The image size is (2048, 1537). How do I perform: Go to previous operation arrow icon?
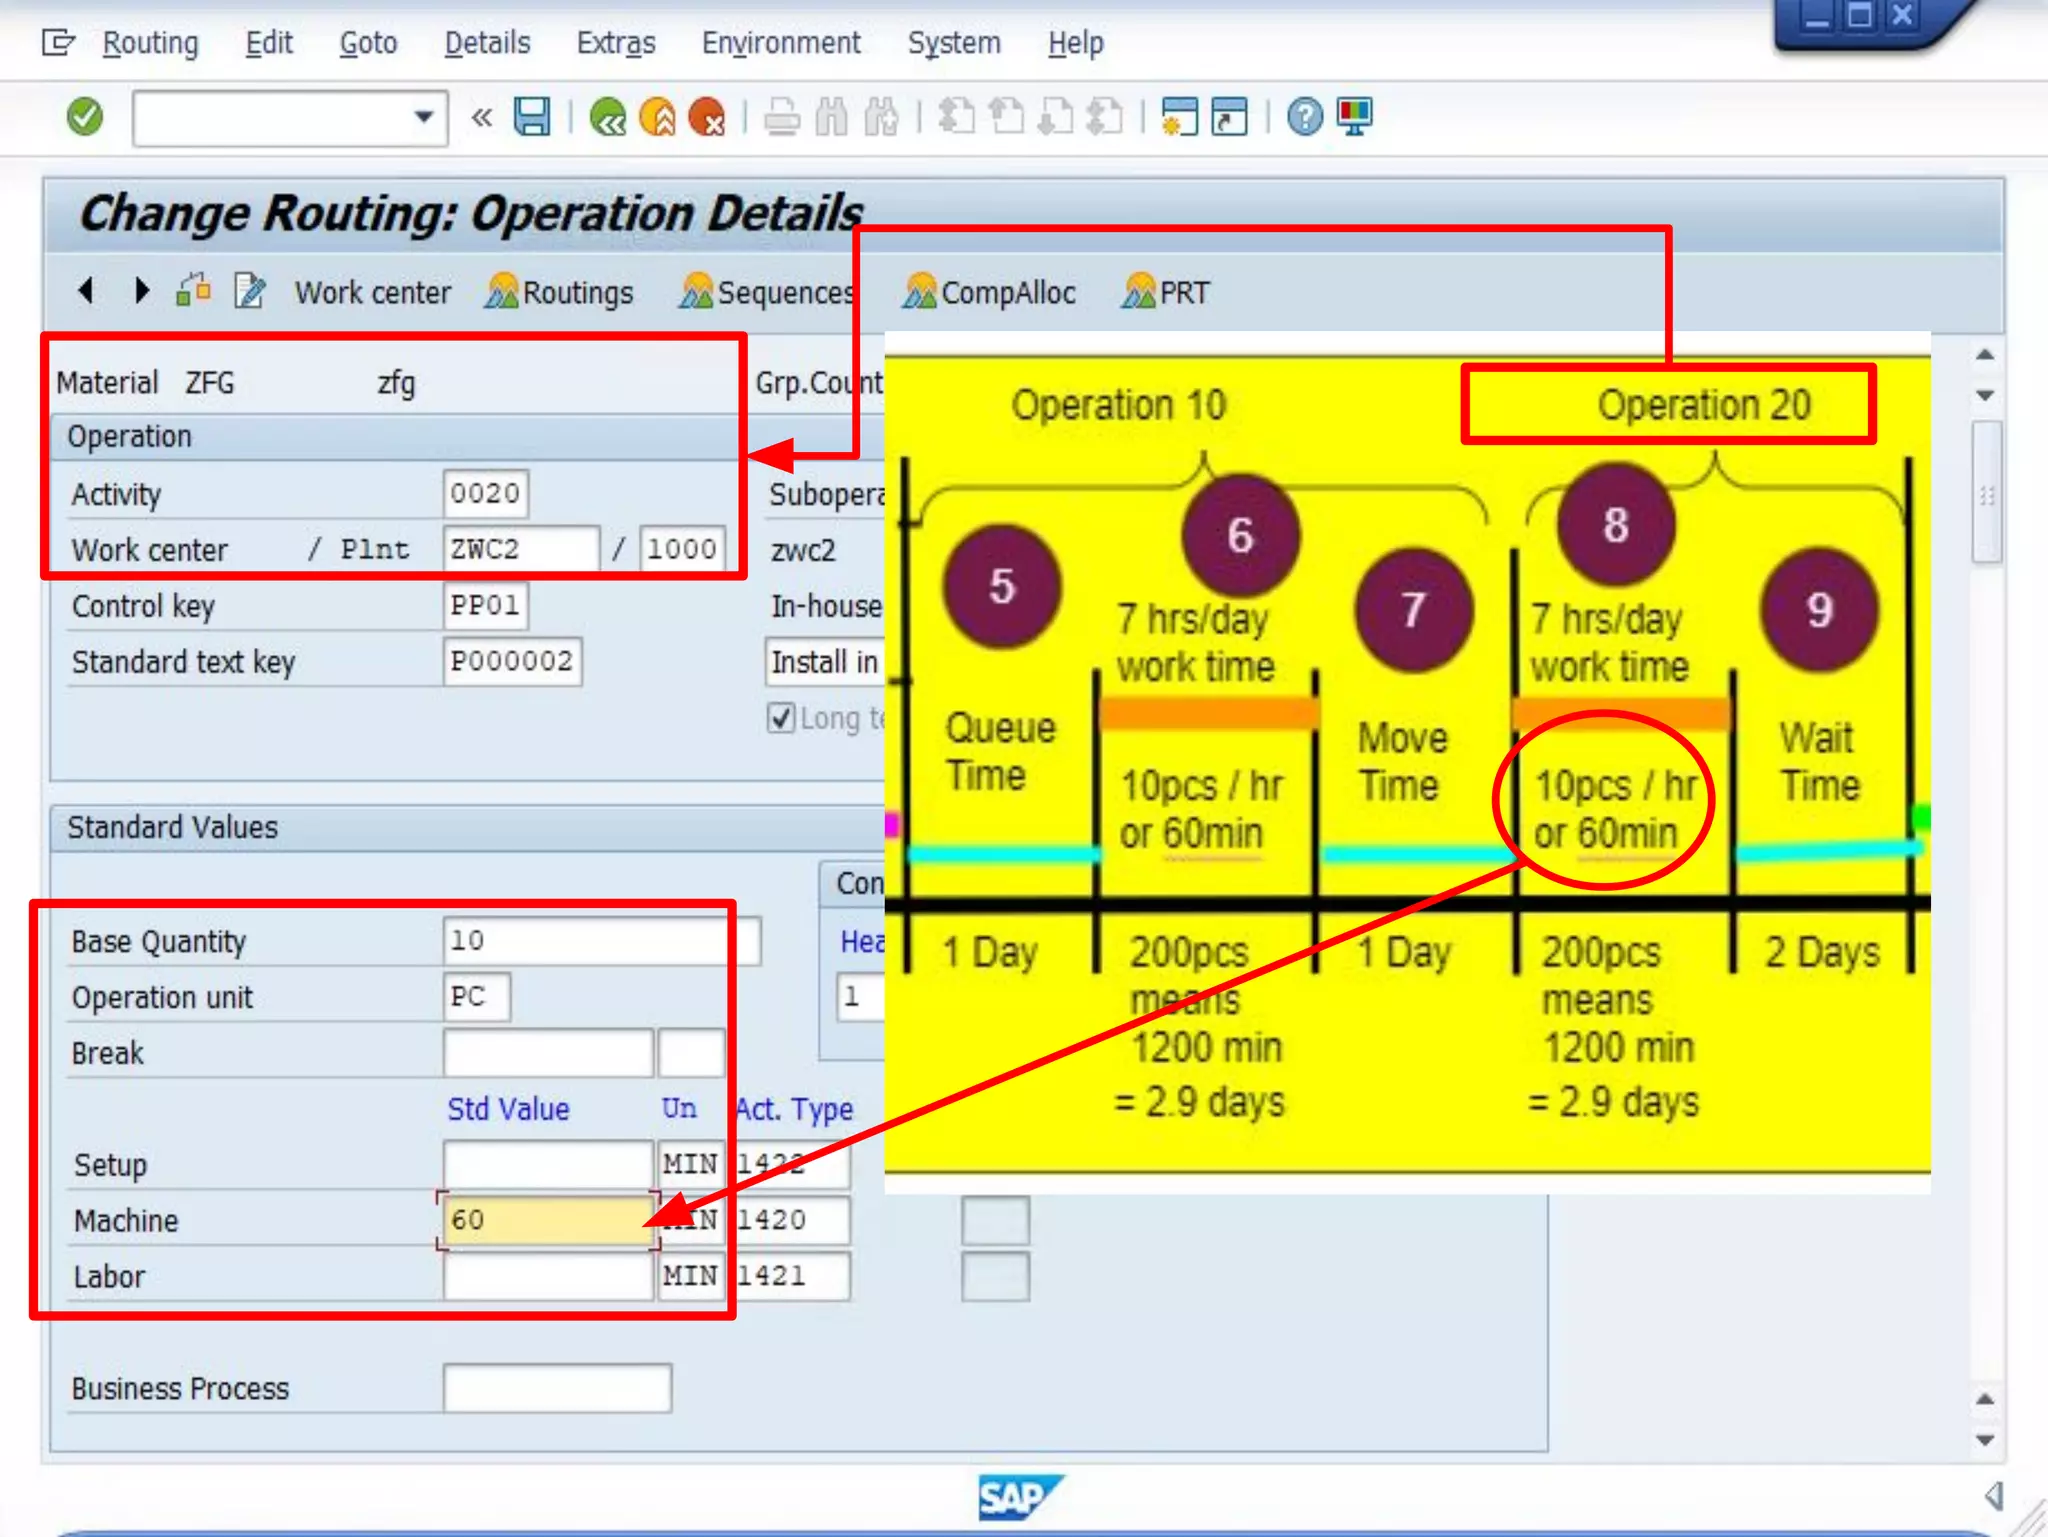[86, 291]
